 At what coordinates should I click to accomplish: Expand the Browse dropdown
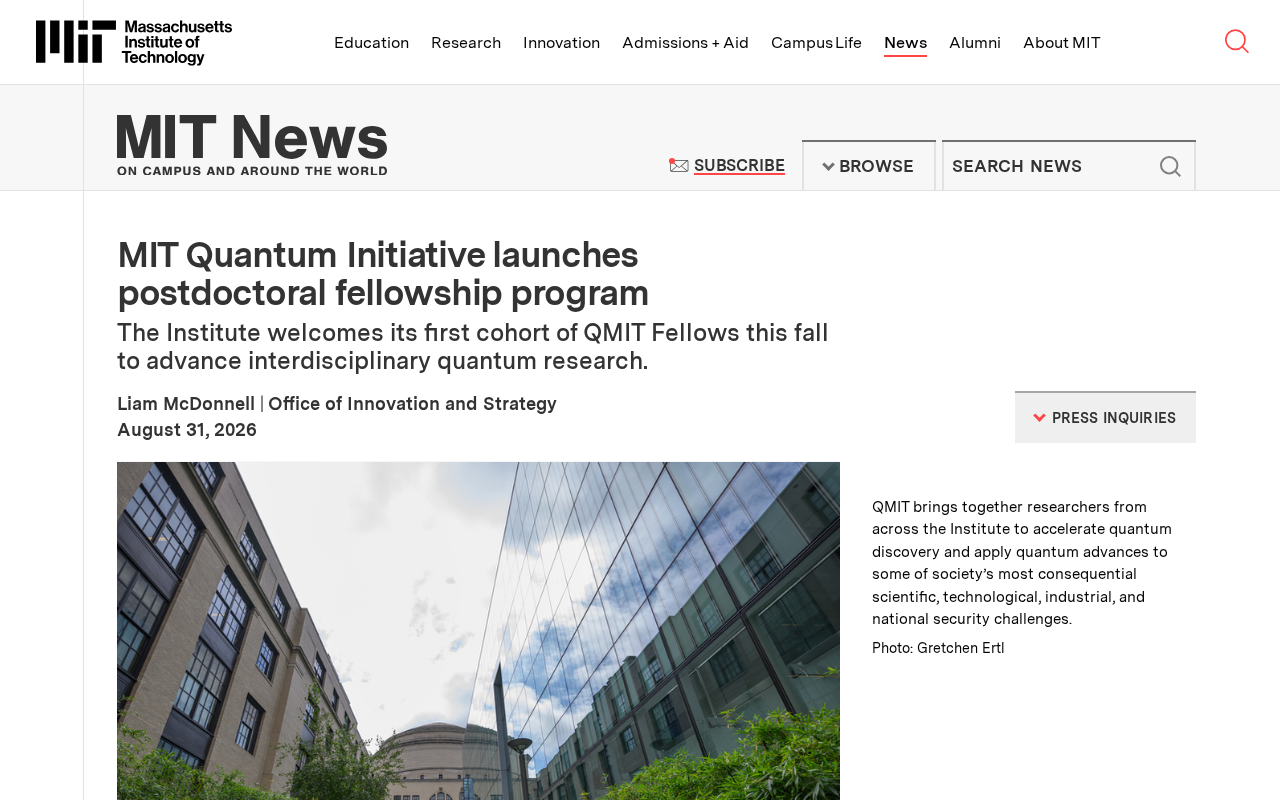click(x=869, y=166)
